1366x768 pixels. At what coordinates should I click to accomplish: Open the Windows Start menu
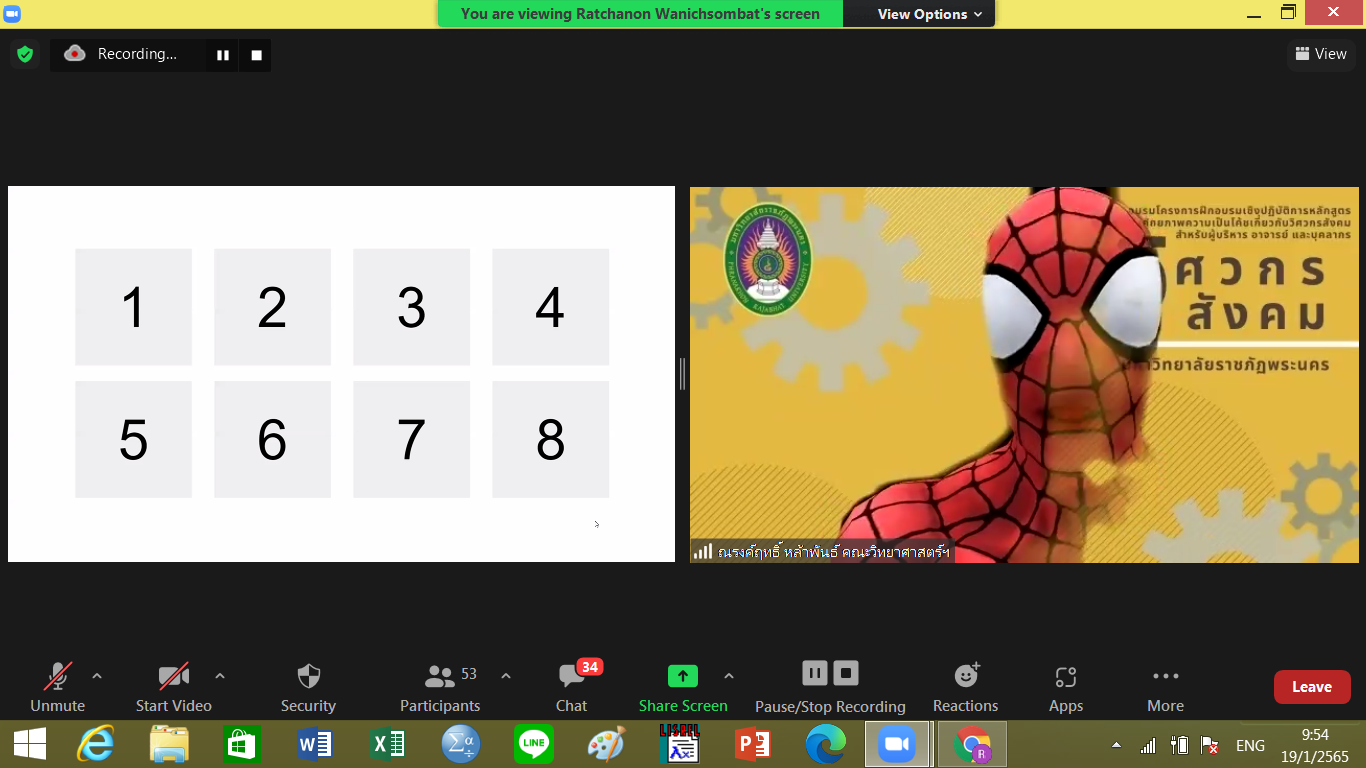[x=29, y=744]
